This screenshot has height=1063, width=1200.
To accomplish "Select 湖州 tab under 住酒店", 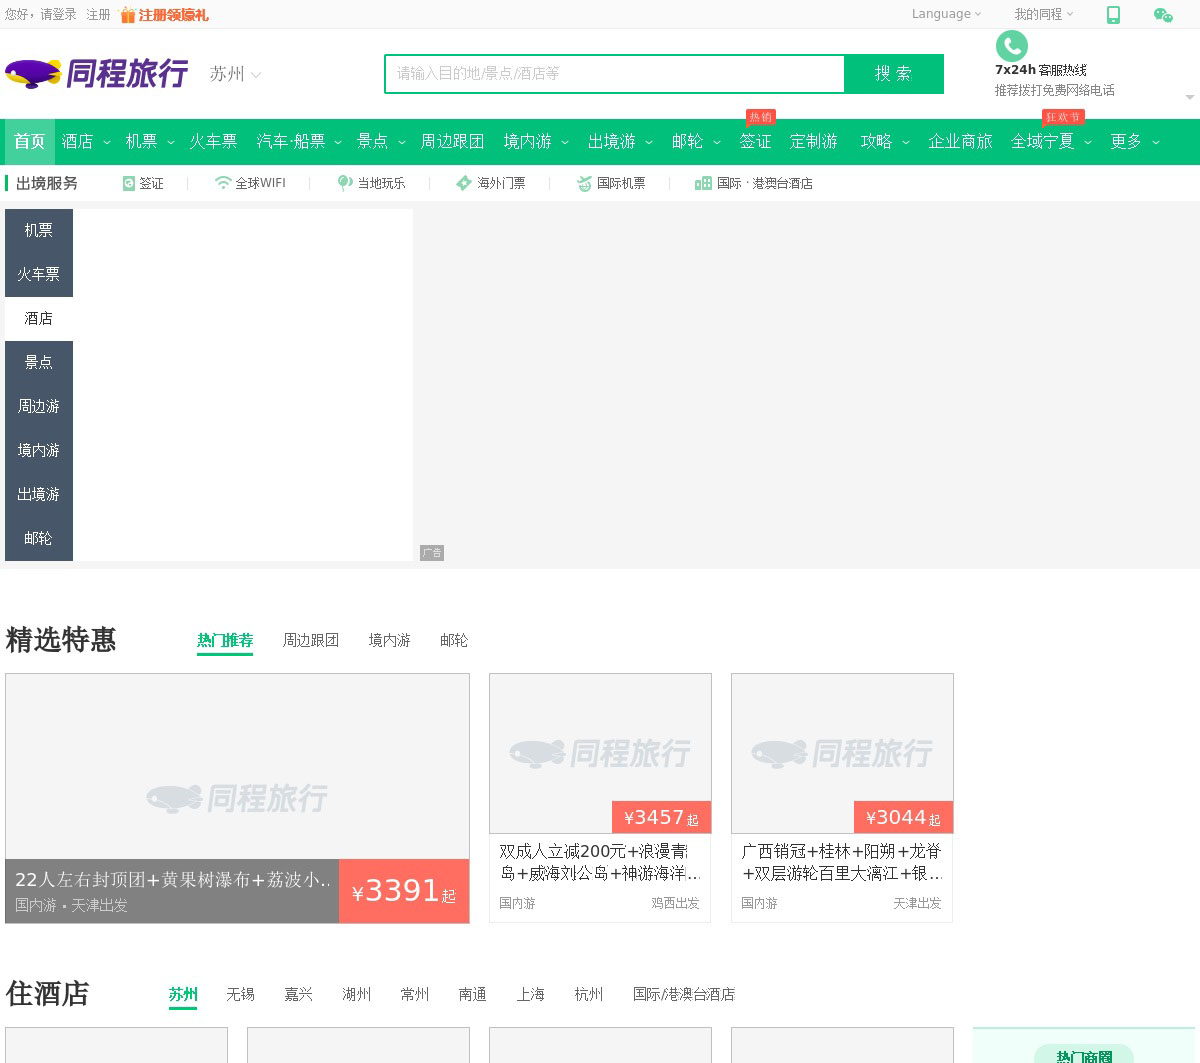I will tap(356, 995).
